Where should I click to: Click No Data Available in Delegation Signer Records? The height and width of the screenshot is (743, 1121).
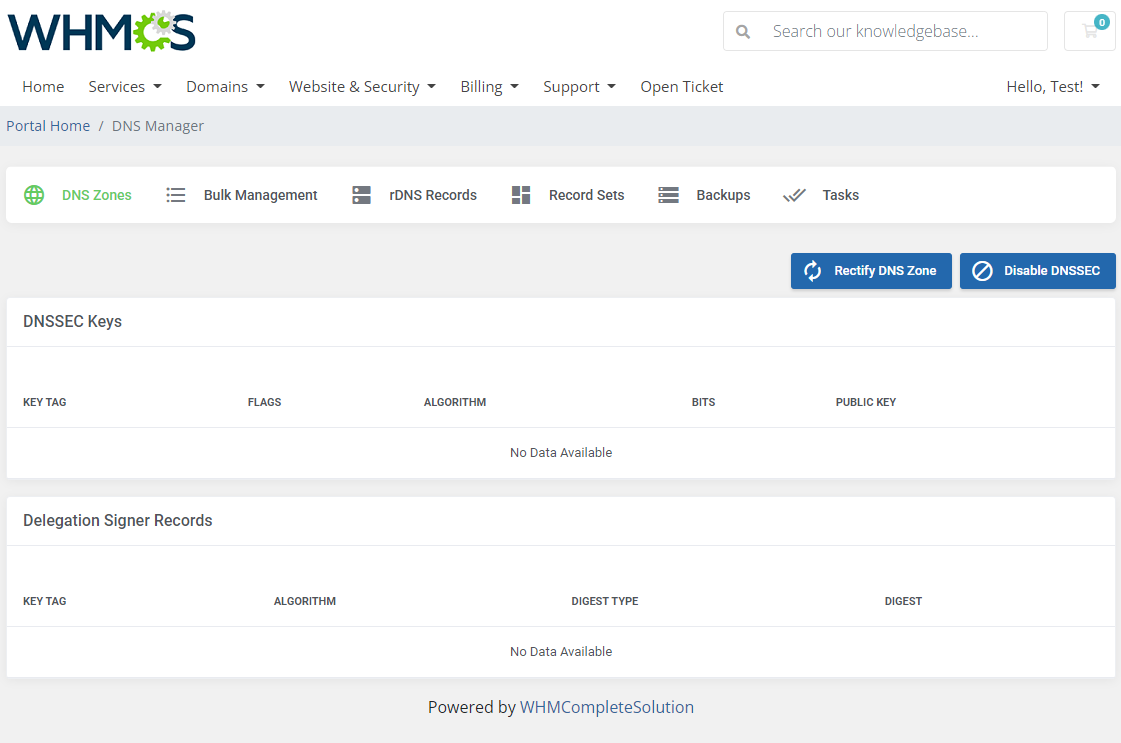tap(561, 651)
